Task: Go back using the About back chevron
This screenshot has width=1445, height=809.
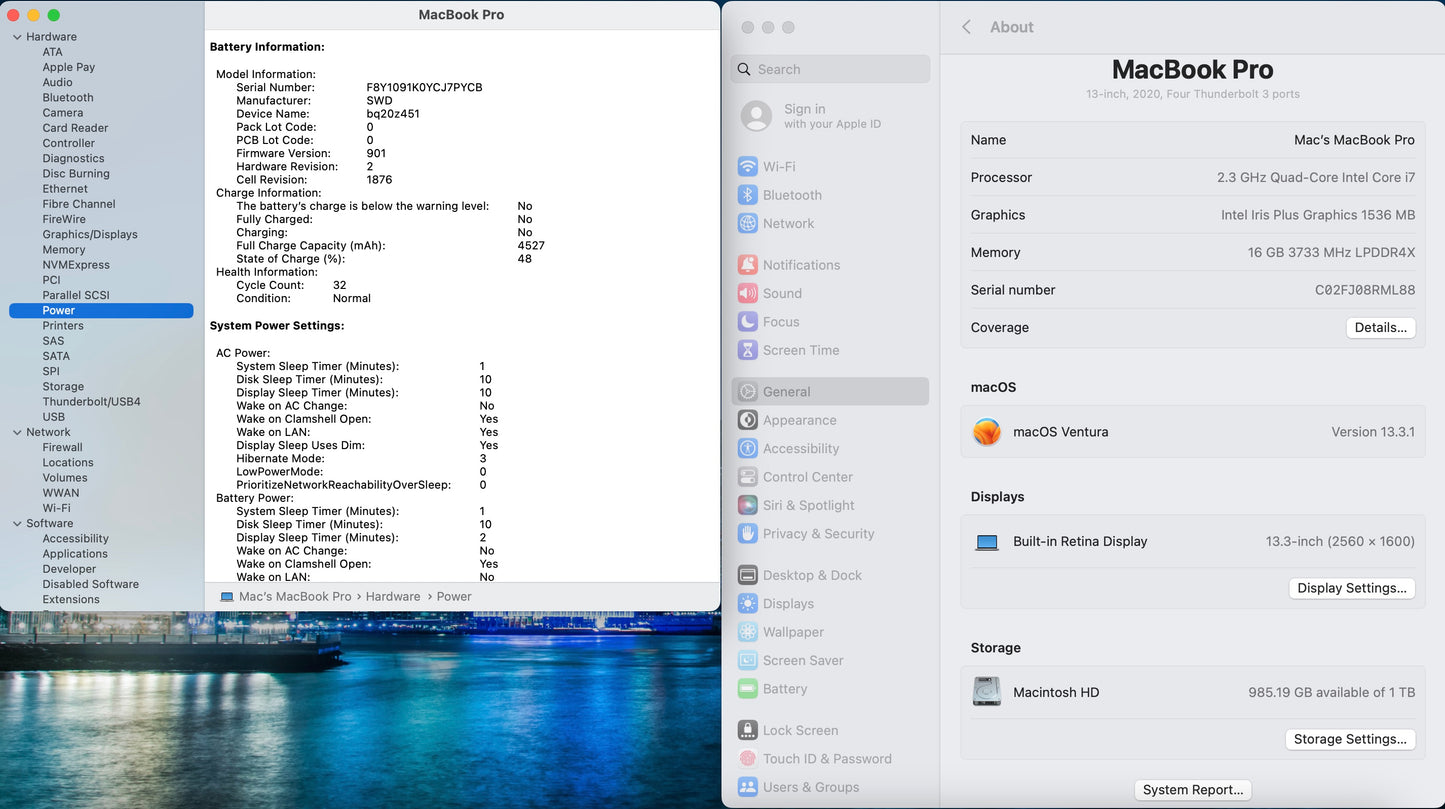Action: click(966, 27)
